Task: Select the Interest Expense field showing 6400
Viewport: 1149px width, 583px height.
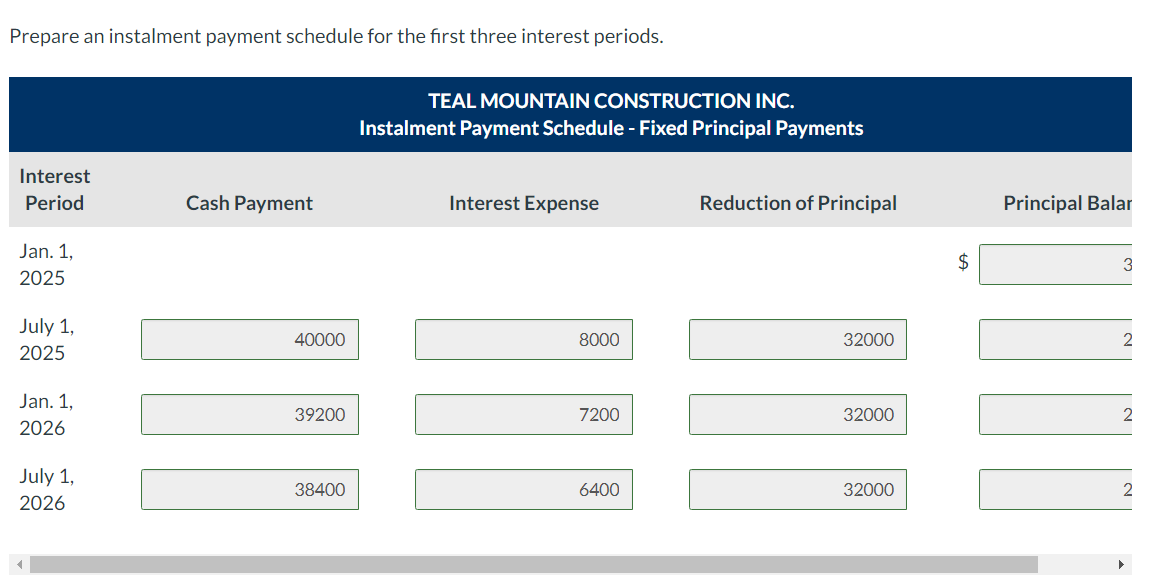Action: [x=523, y=489]
